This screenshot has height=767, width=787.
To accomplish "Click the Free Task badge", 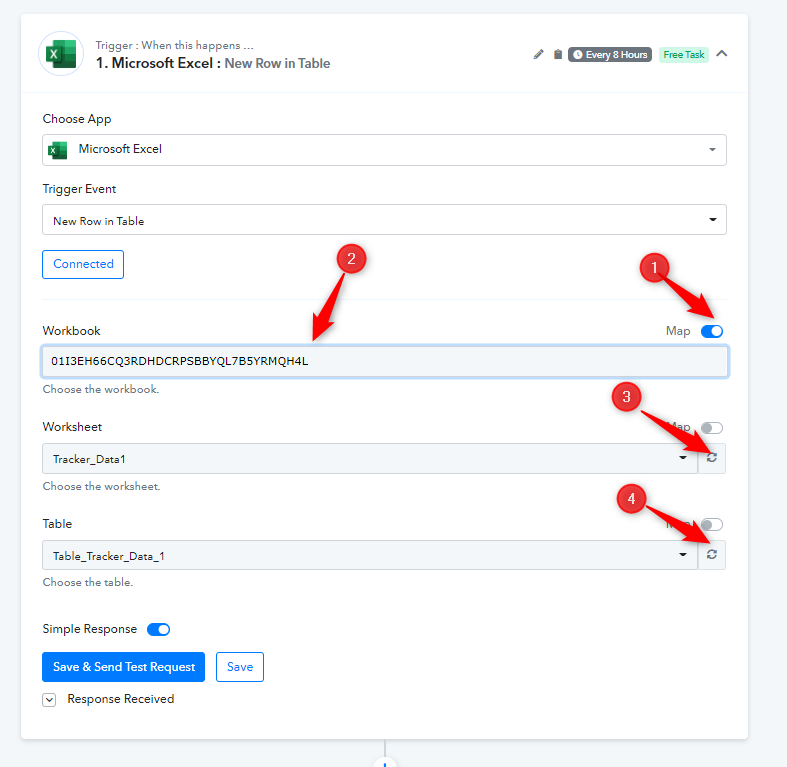I will pos(684,55).
